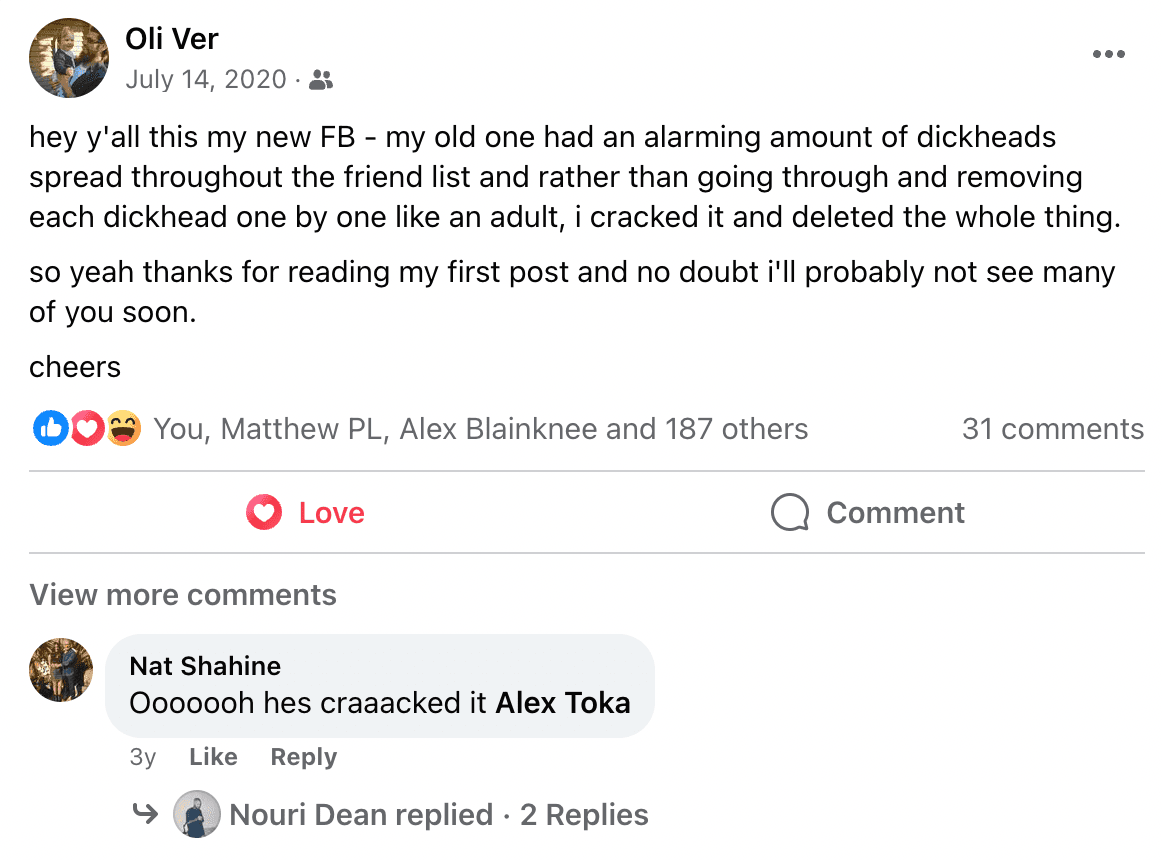Viewport: 1162px width, 860px height.
Task: Click the red heart reaction icon
Action: 87,429
